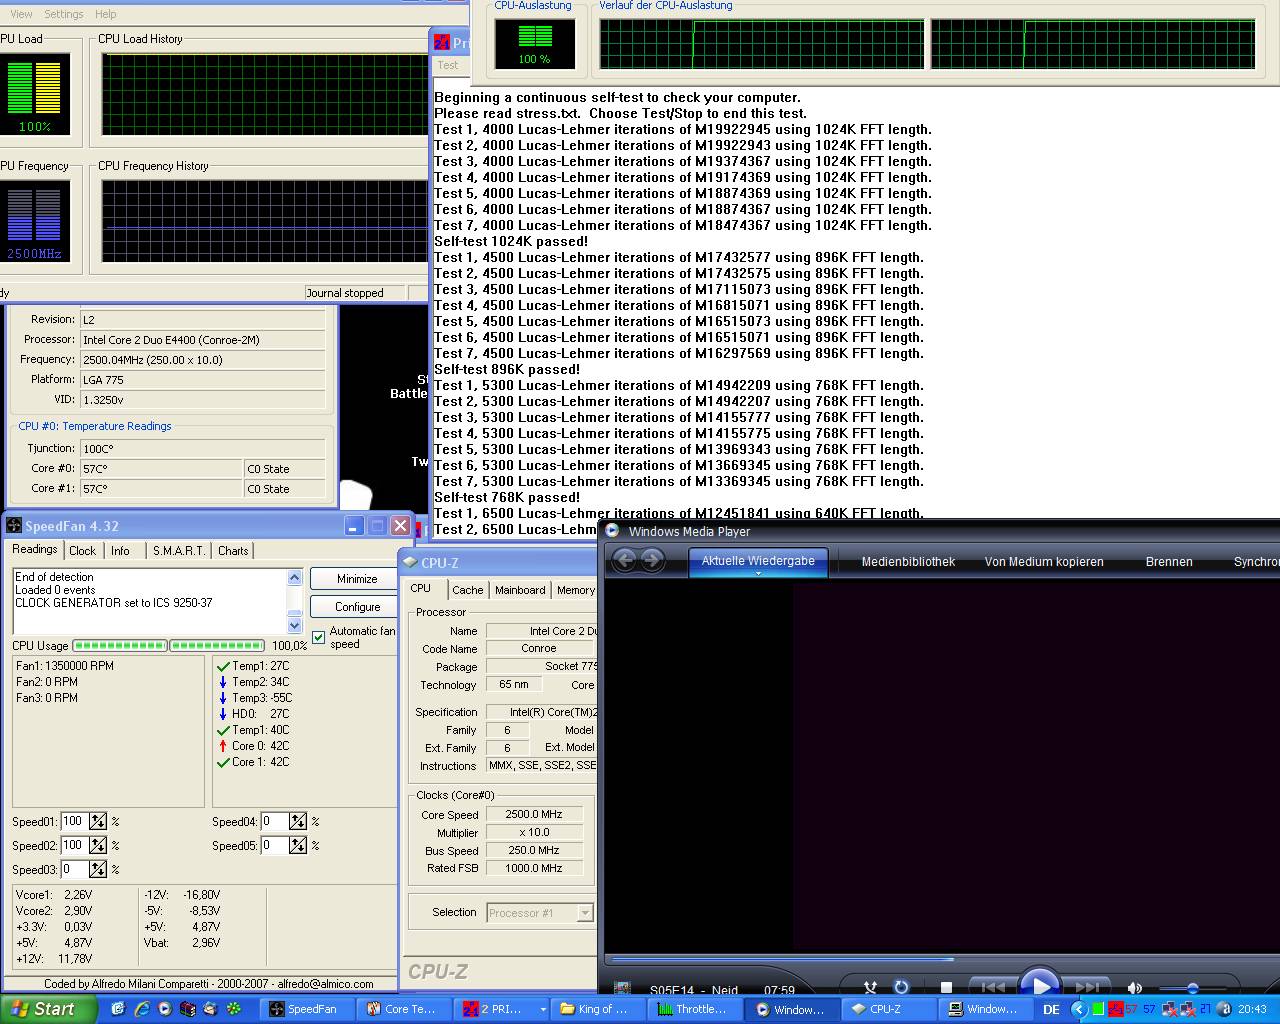Click the SpeedFan log scroll down arrow

pyautogui.click(x=294, y=625)
